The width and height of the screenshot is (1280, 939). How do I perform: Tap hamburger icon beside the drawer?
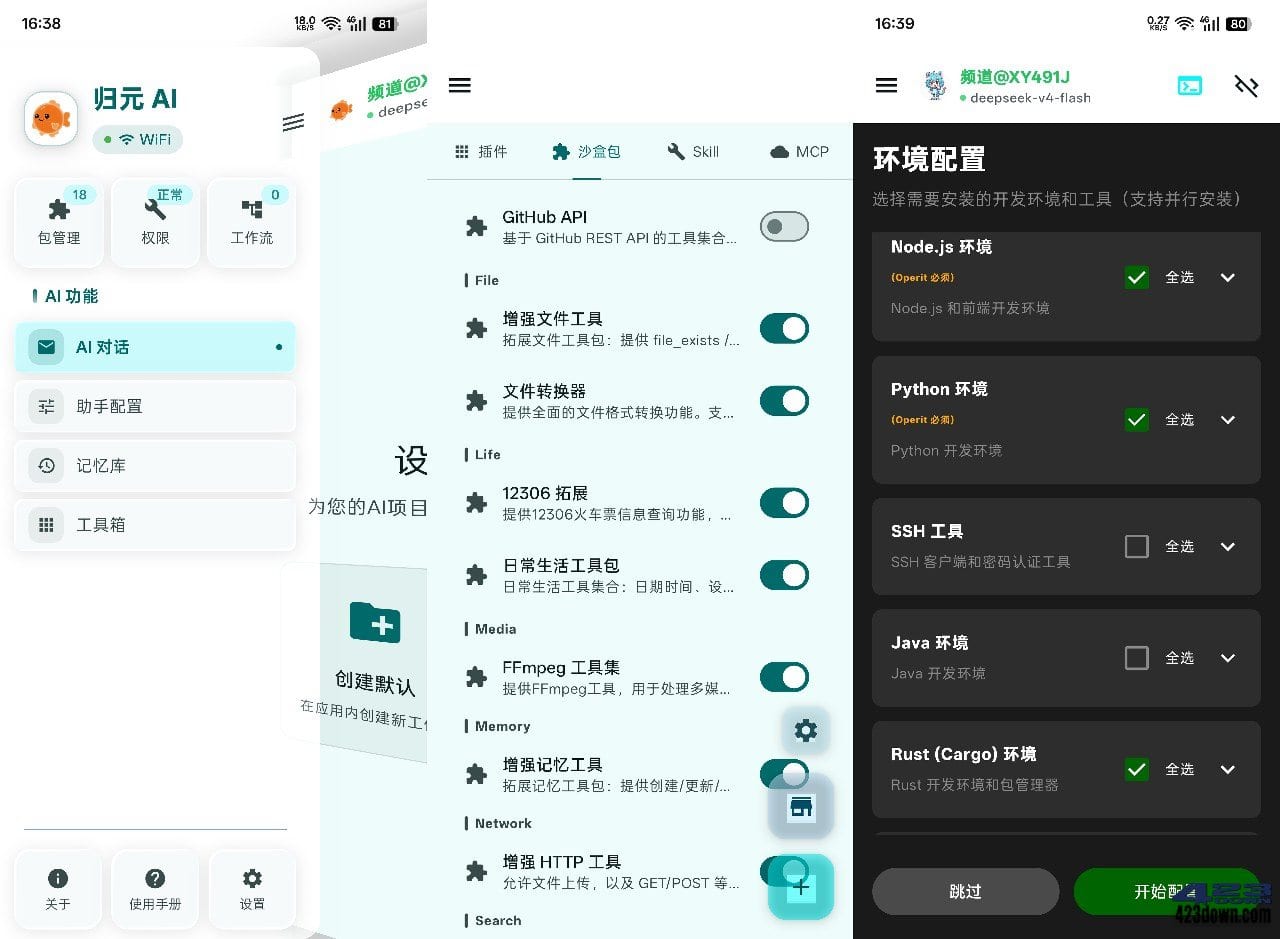(293, 122)
